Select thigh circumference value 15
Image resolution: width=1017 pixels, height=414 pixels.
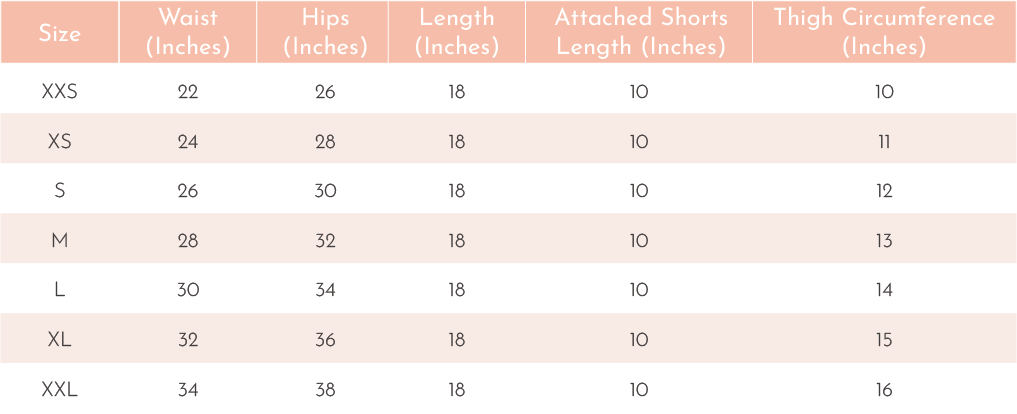click(x=884, y=340)
